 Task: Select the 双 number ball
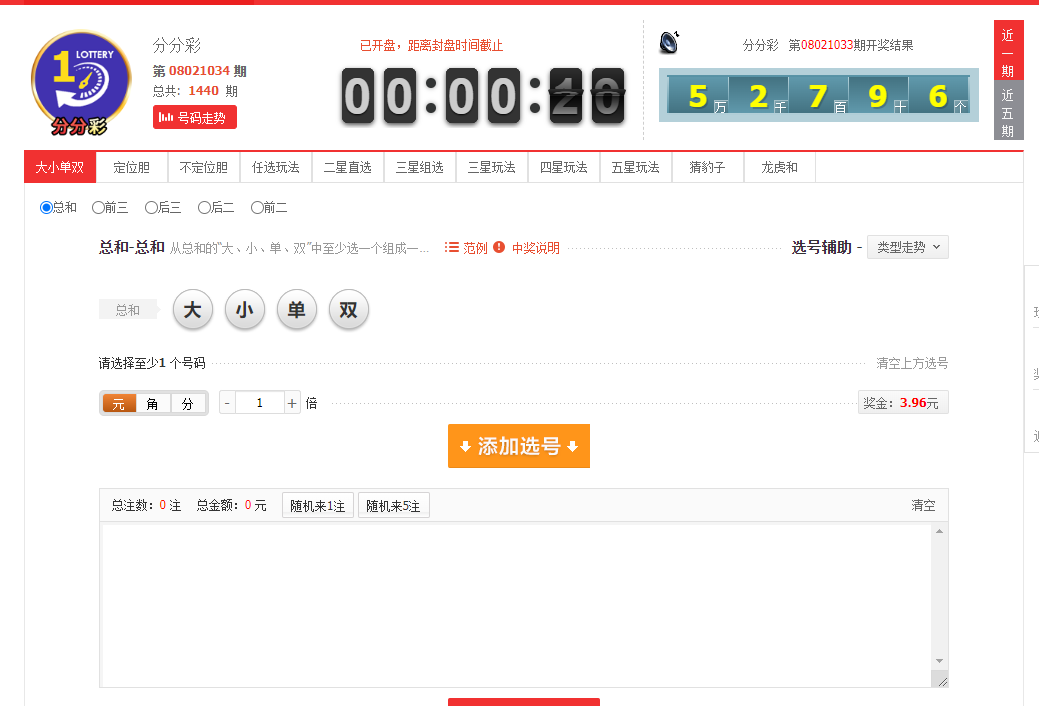coord(348,310)
